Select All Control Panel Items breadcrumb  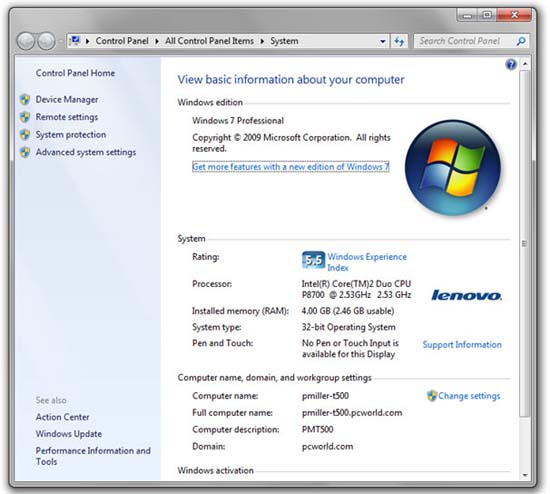click(x=209, y=41)
